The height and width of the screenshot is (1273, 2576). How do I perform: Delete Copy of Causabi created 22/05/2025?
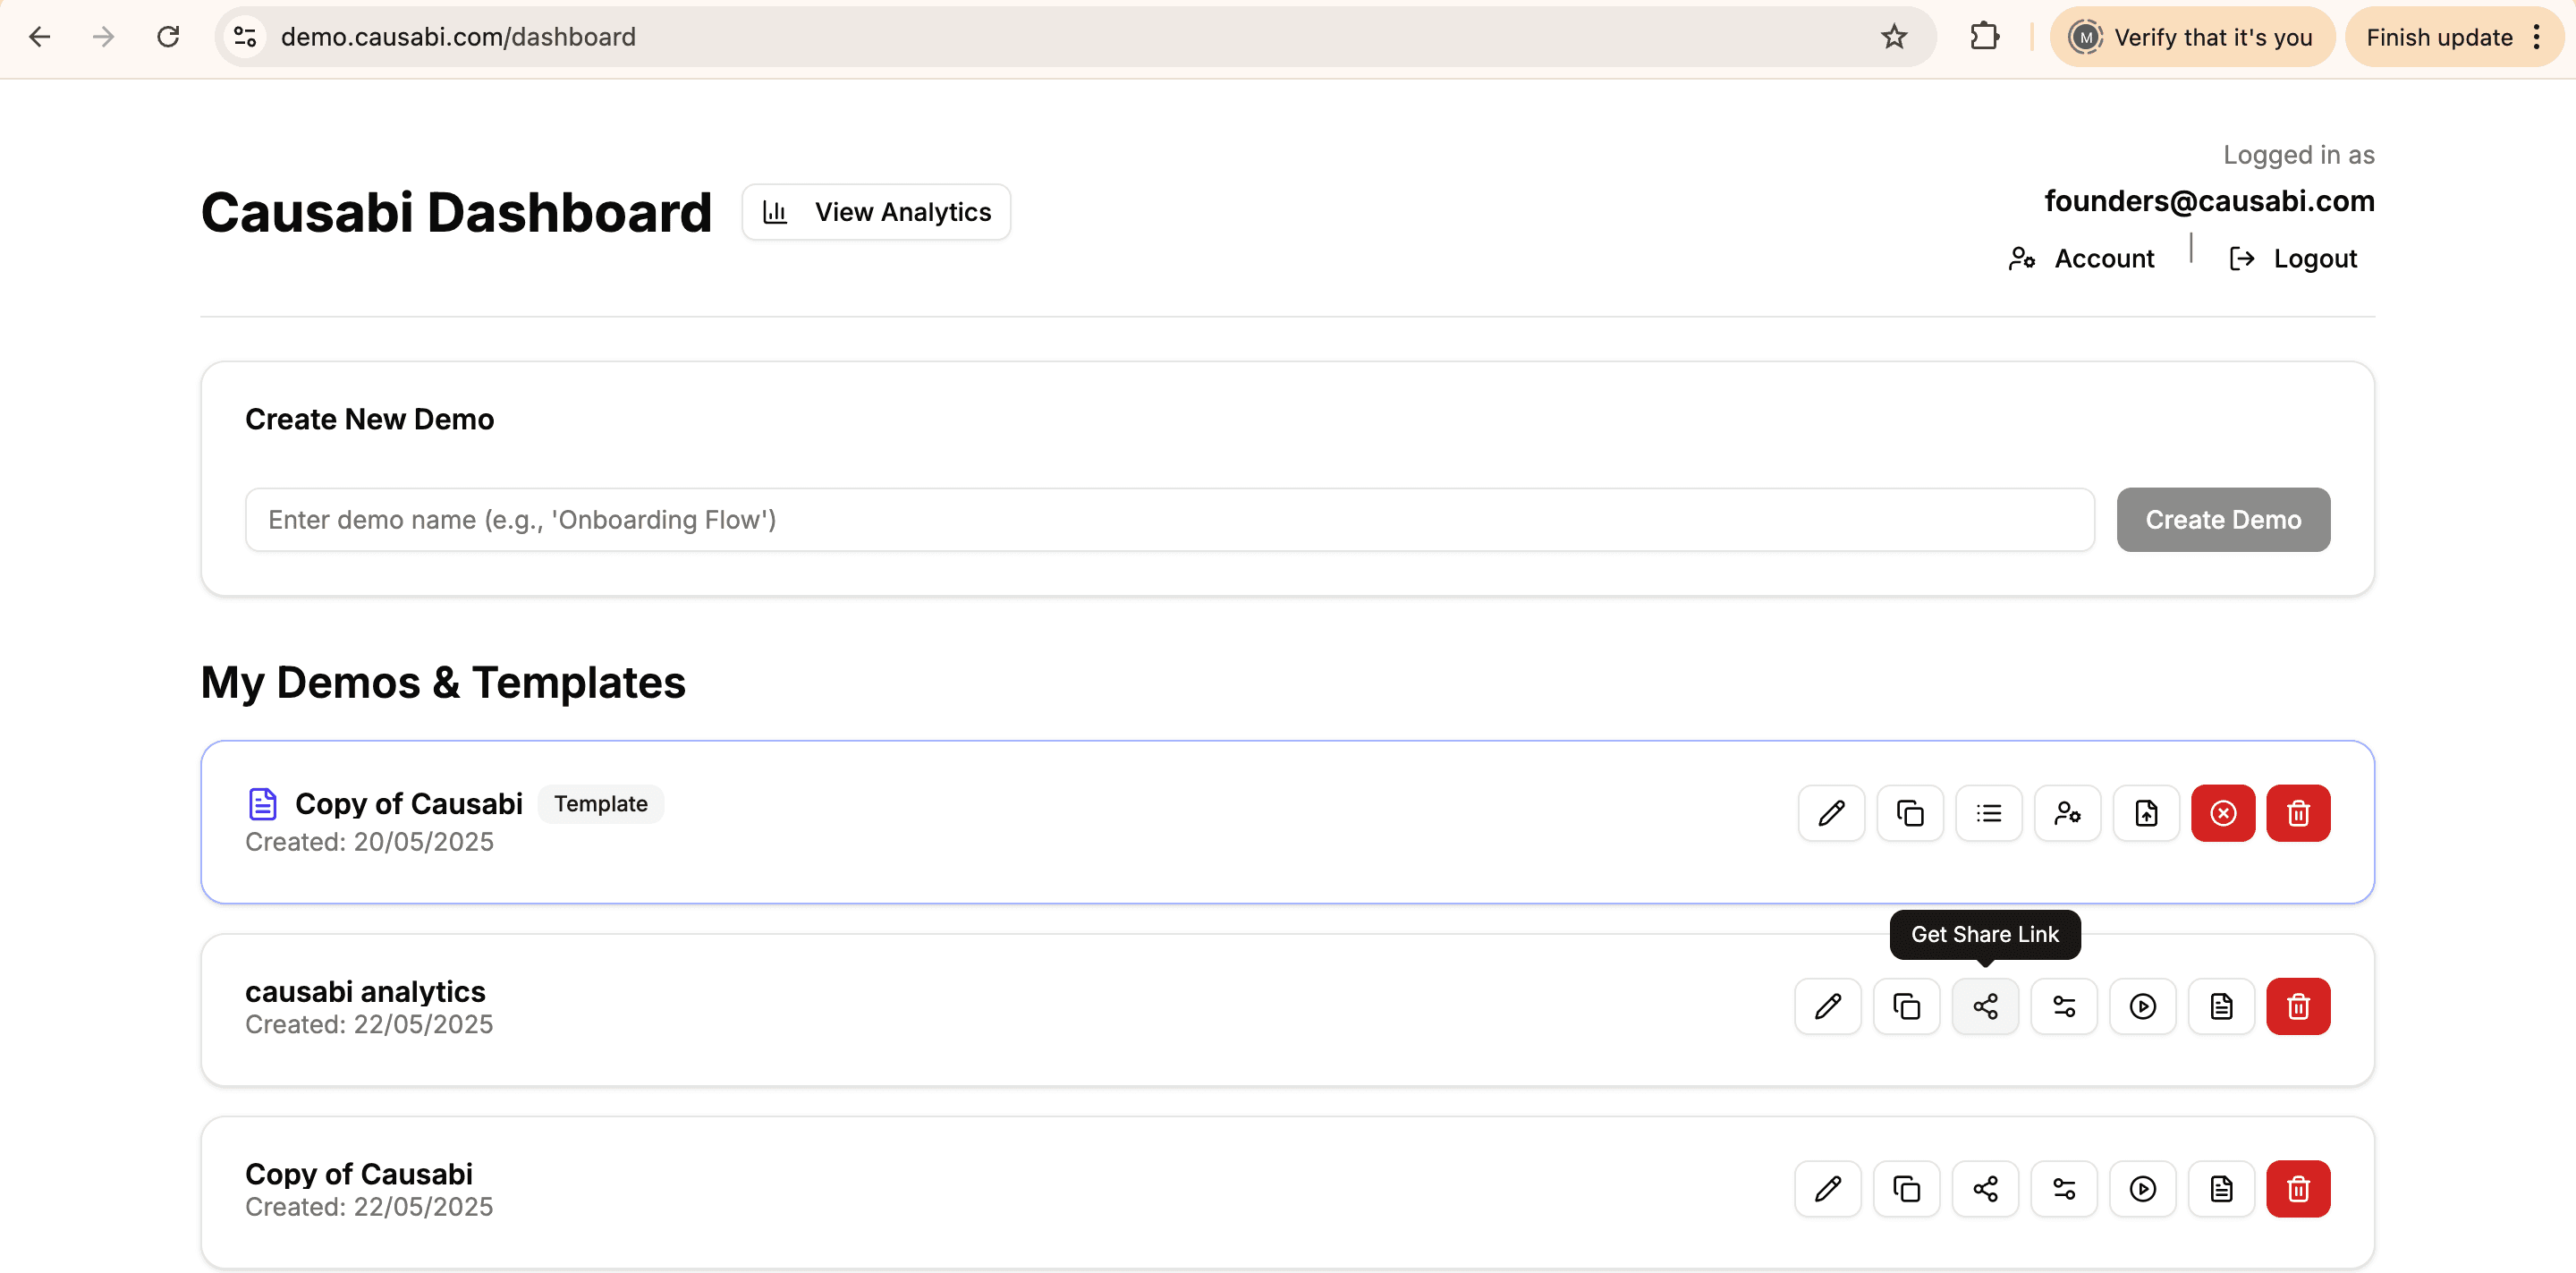(2298, 1189)
